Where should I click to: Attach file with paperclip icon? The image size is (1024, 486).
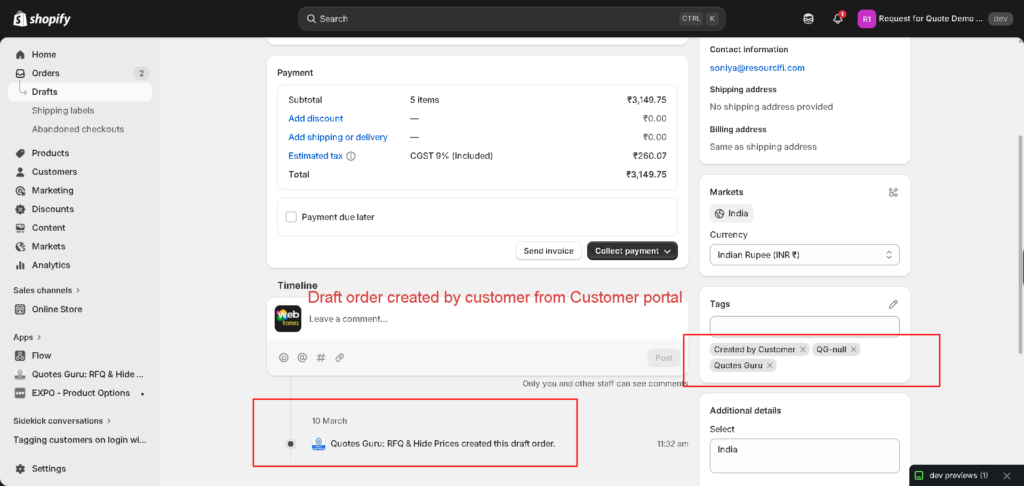[339, 357]
